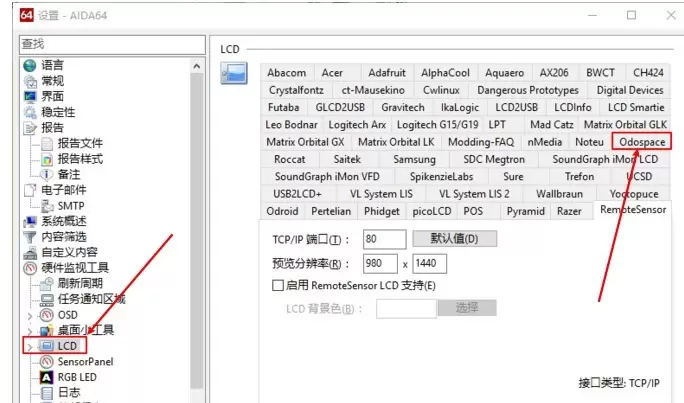
Task: Select the 报告 document icon
Action: pyautogui.click(x=30, y=128)
